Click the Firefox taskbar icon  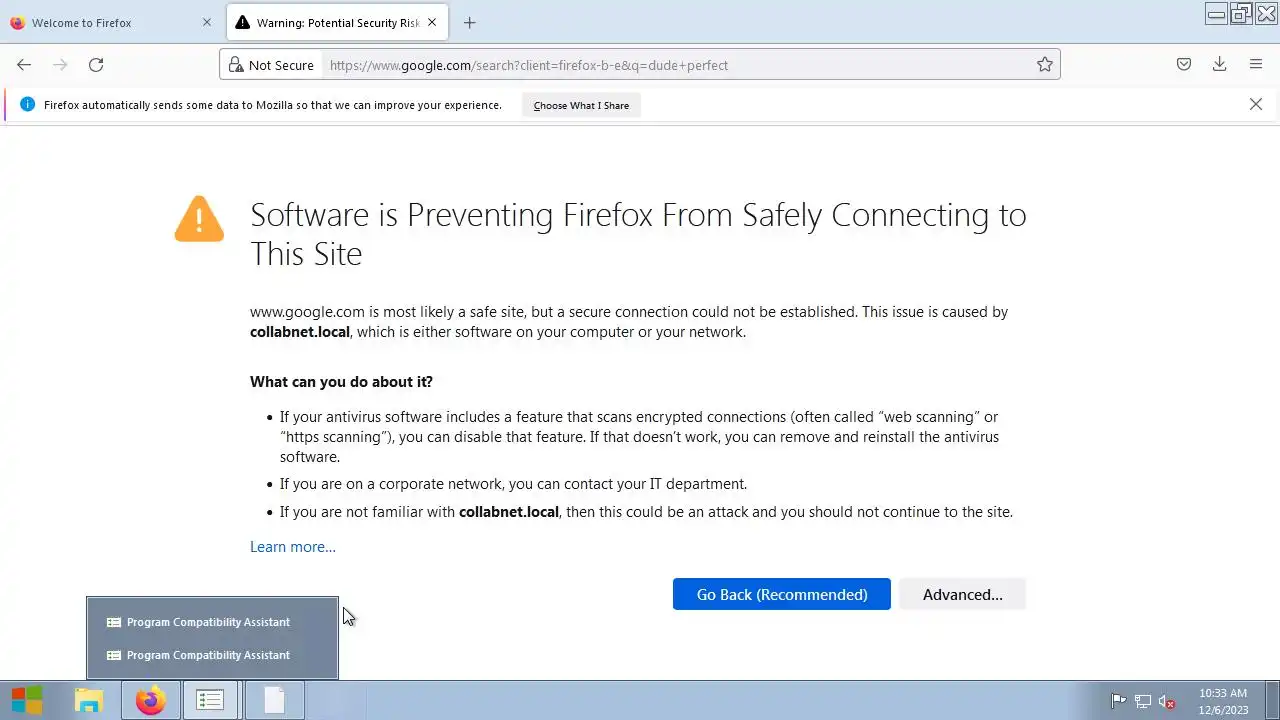(x=151, y=700)
